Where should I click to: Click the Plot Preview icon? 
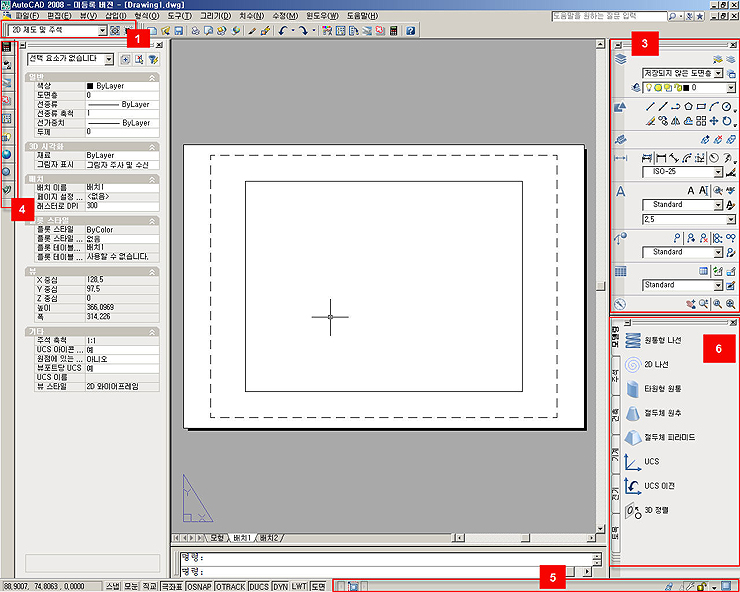point(208,31)
